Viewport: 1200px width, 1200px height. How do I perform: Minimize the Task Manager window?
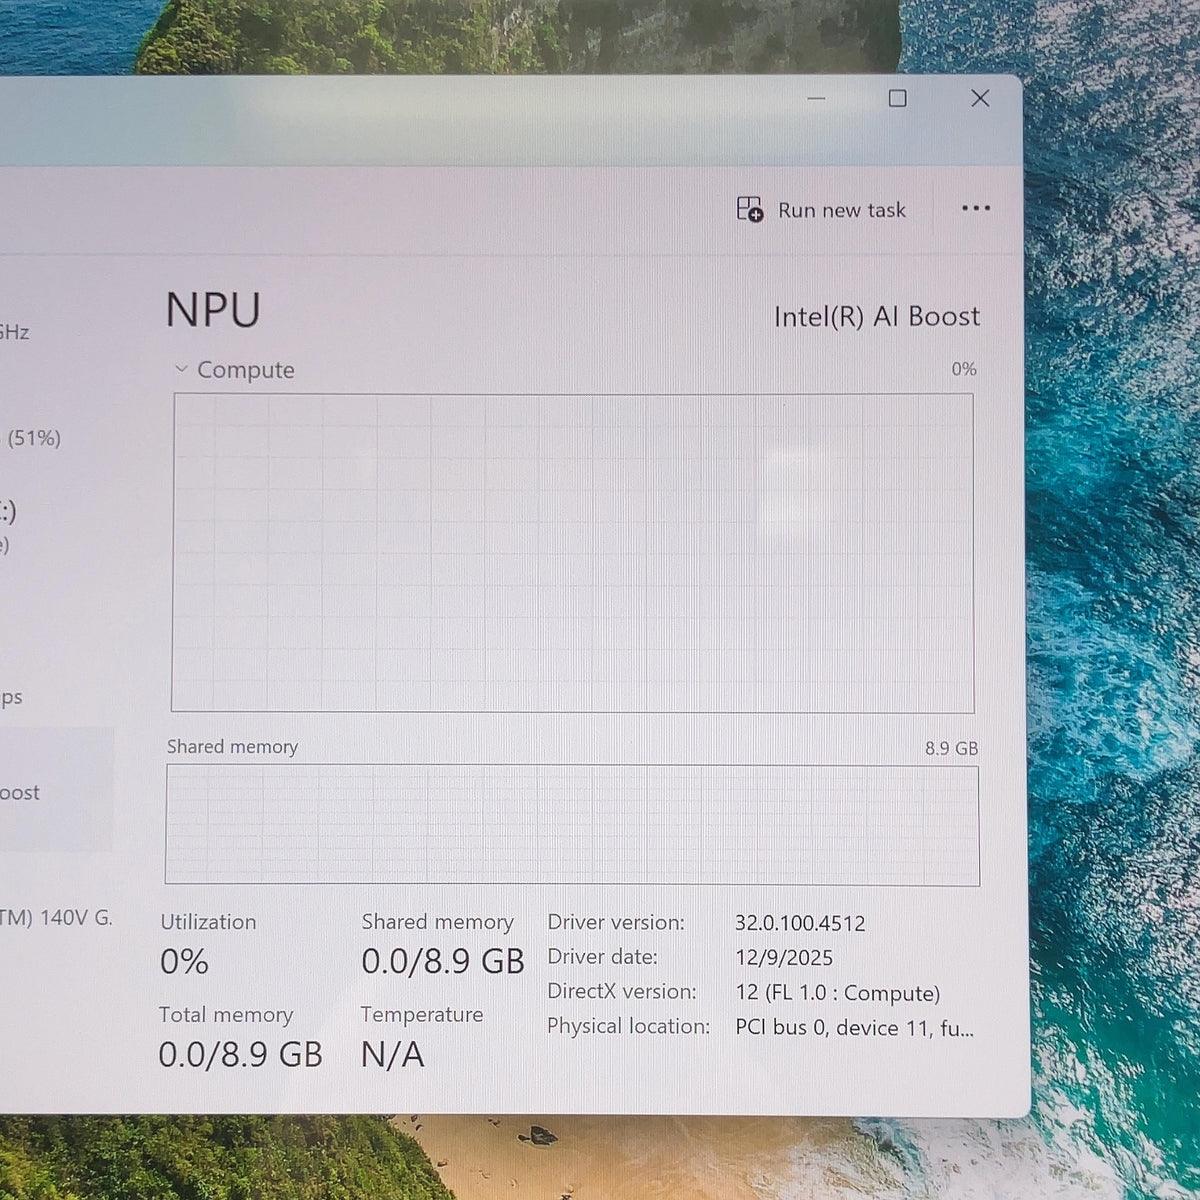(x=816, y=98)
